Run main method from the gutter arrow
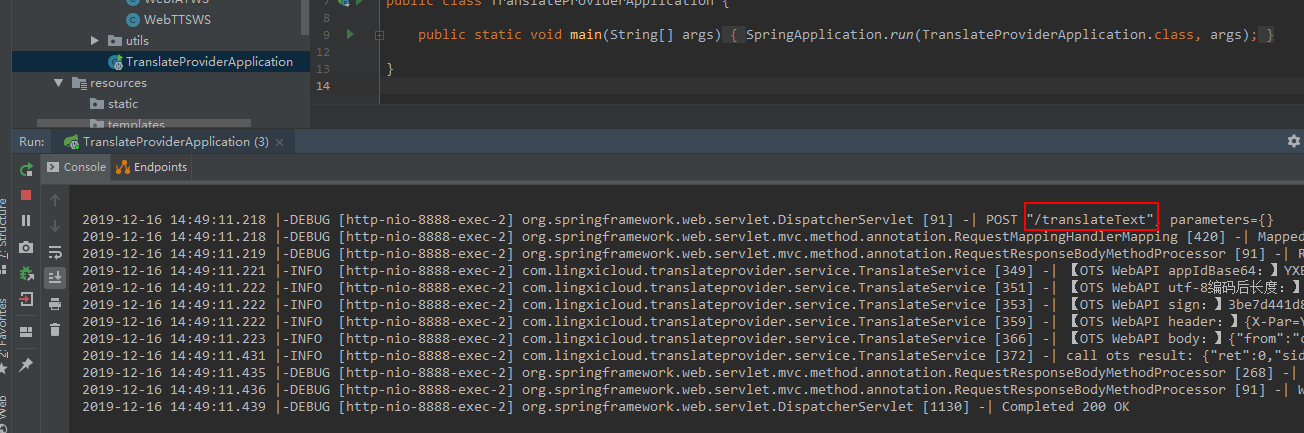The height and width of the screenshot is (433, 1304). 350,35
